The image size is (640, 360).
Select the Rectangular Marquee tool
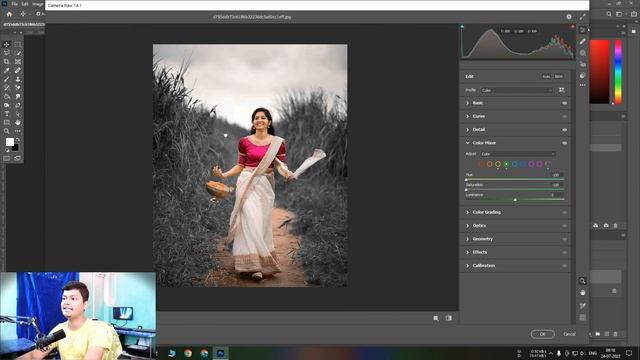click(x=18, y=44)
